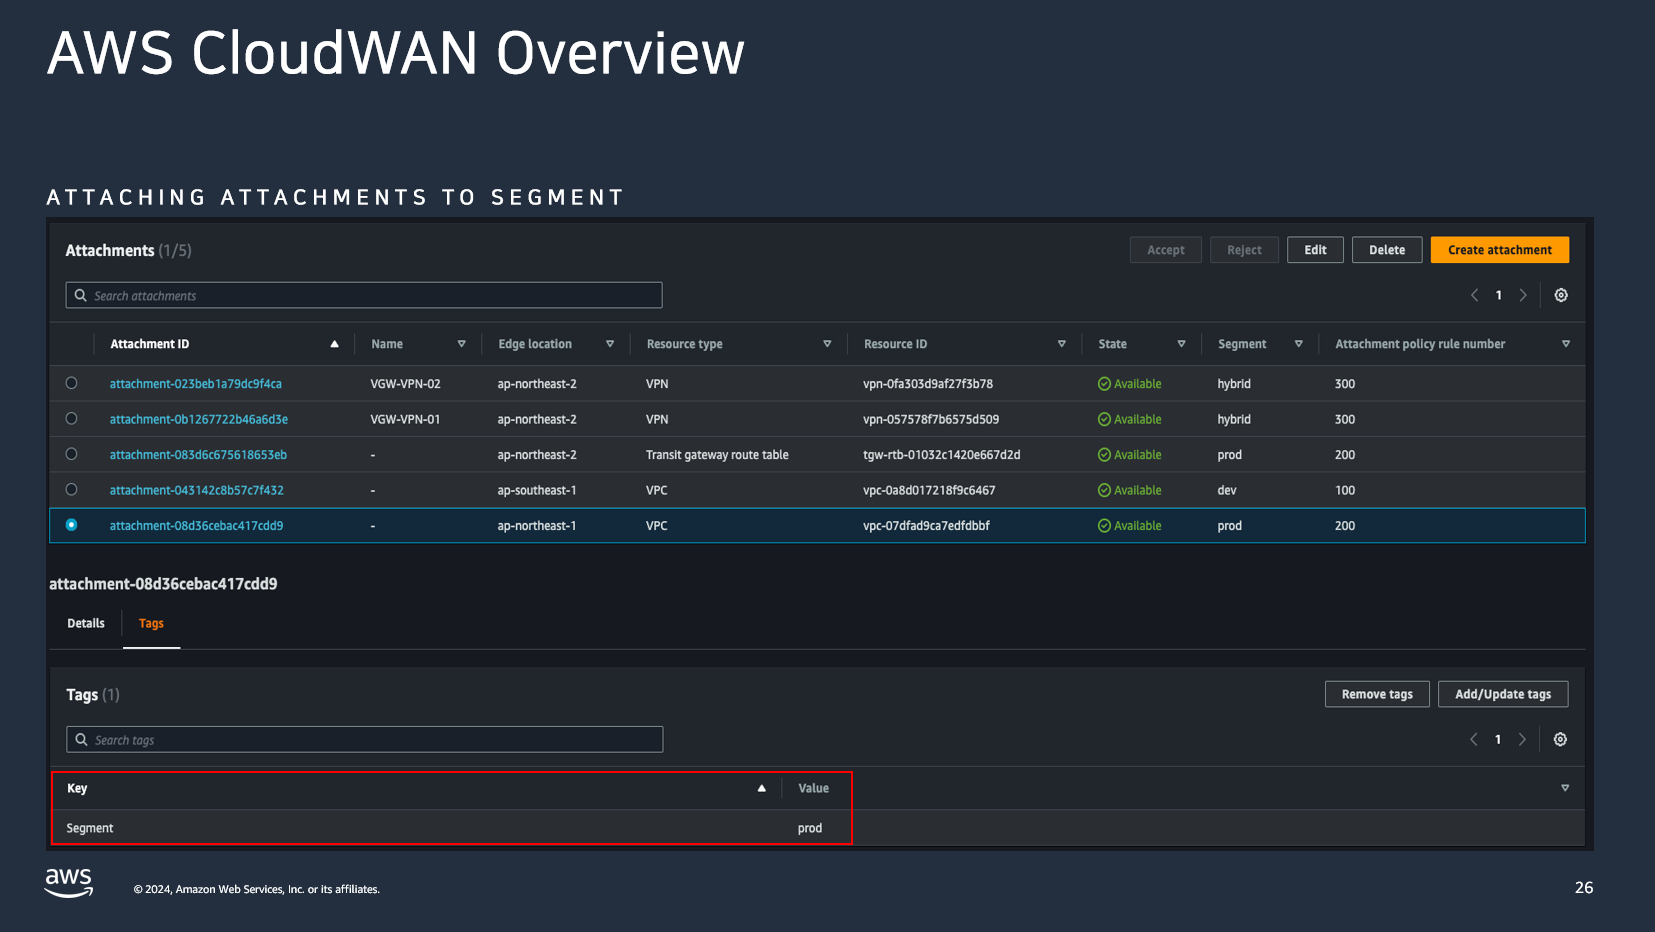Toggle radio for attachment-08d36cebac417cdd9
The width and height of the screenshot is (1655, 932).
tap(71, 525)
